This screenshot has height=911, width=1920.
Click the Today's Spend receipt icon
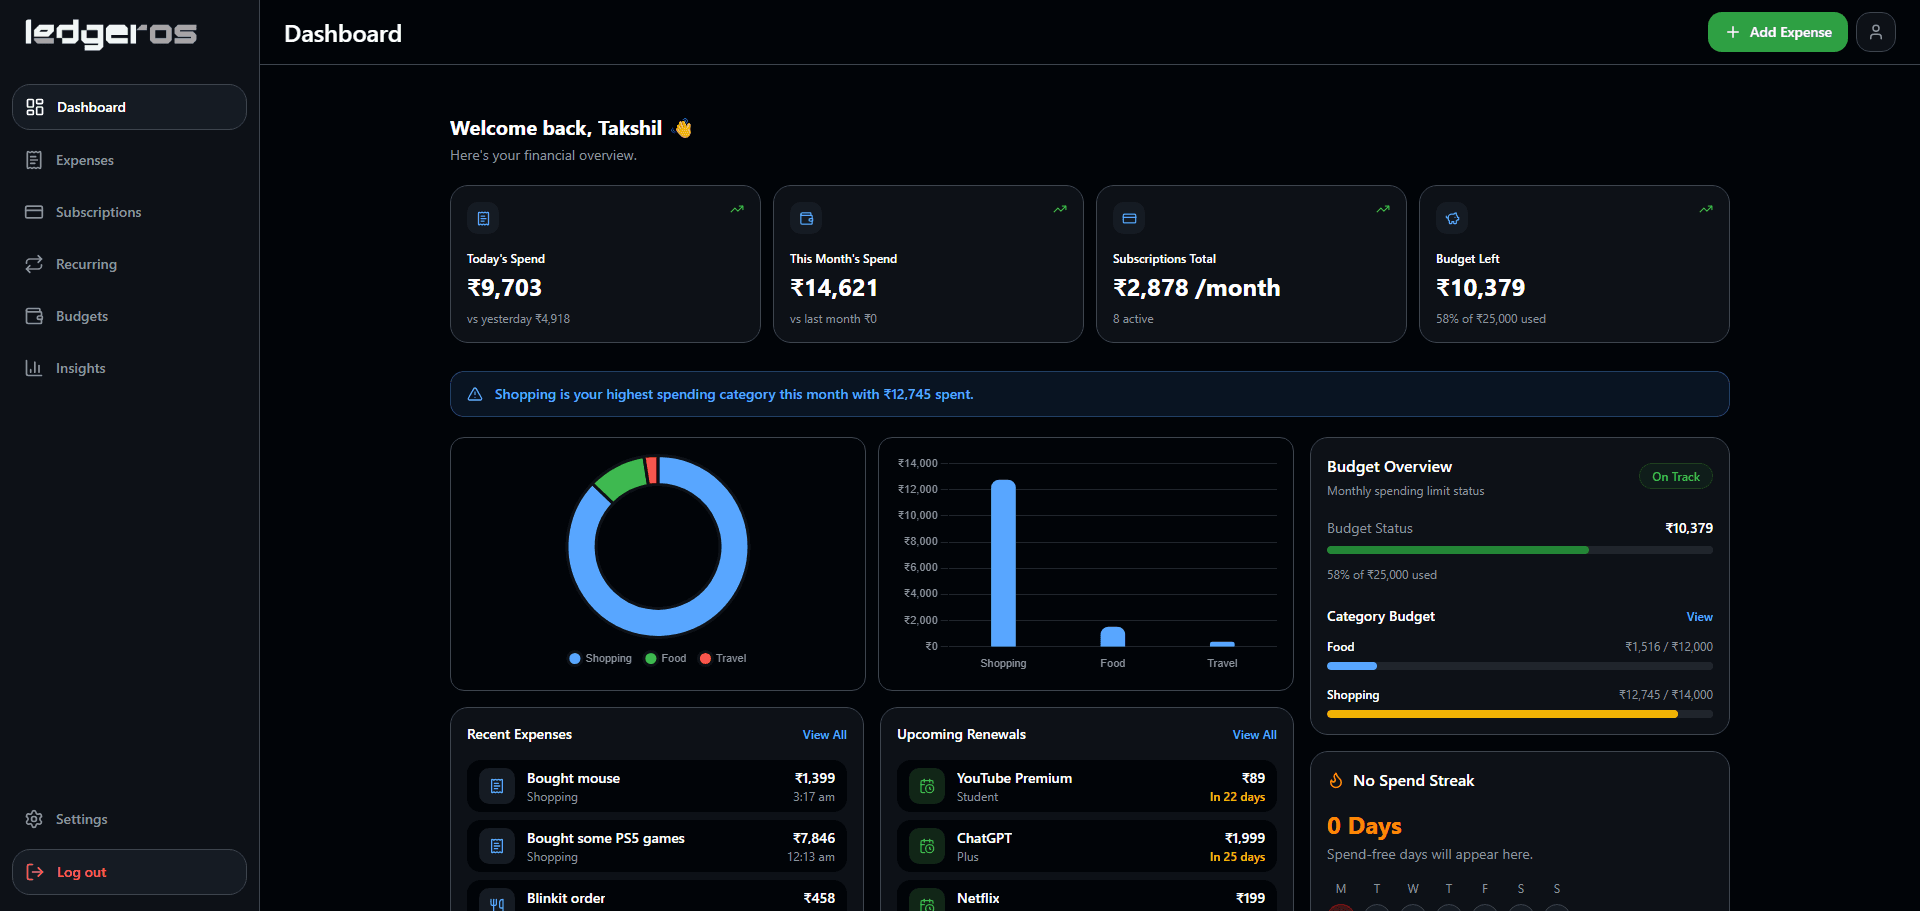483,218
